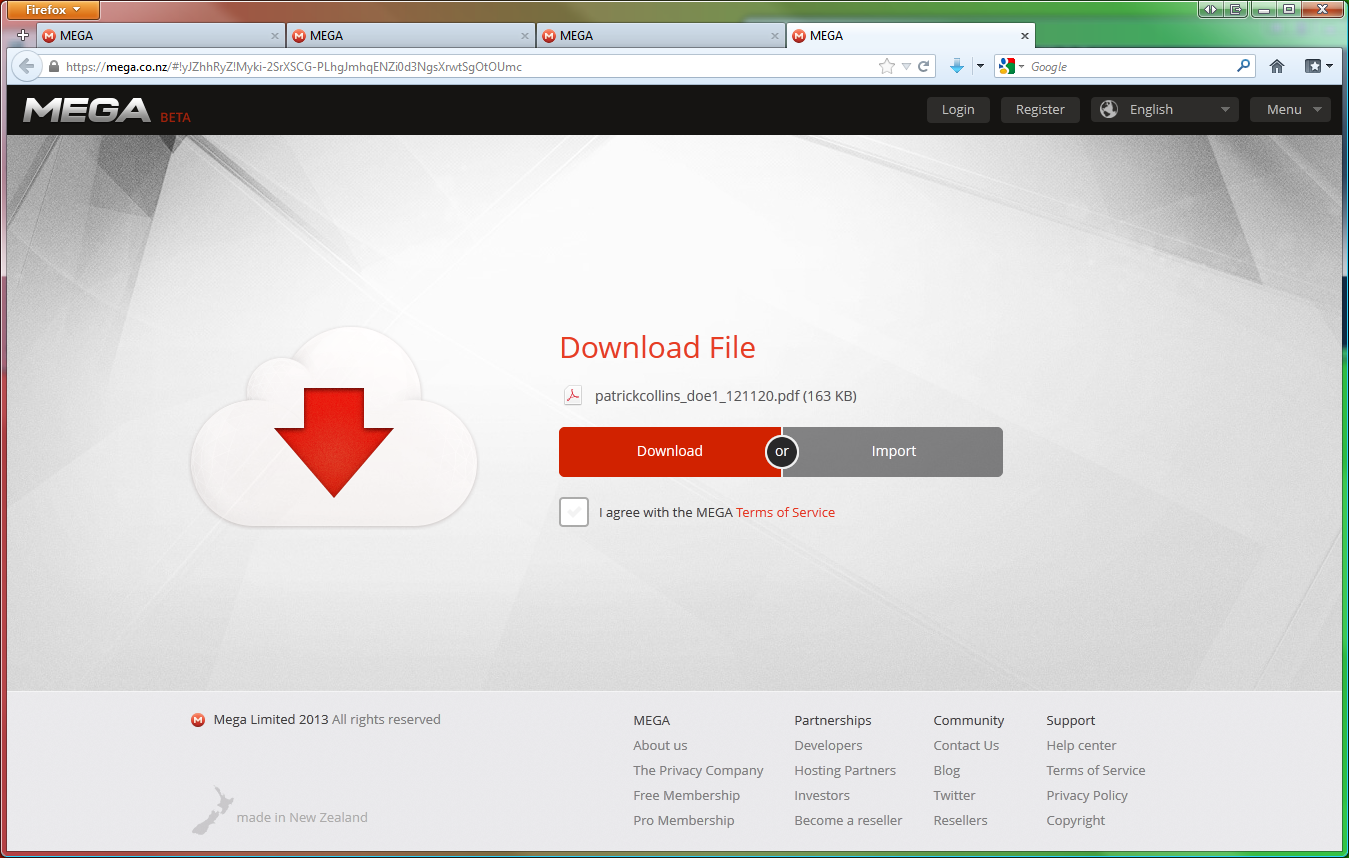This screenshot has width=1349, height=858.
Task: Open the red Terms of Service link
Action: click(785, 512)
